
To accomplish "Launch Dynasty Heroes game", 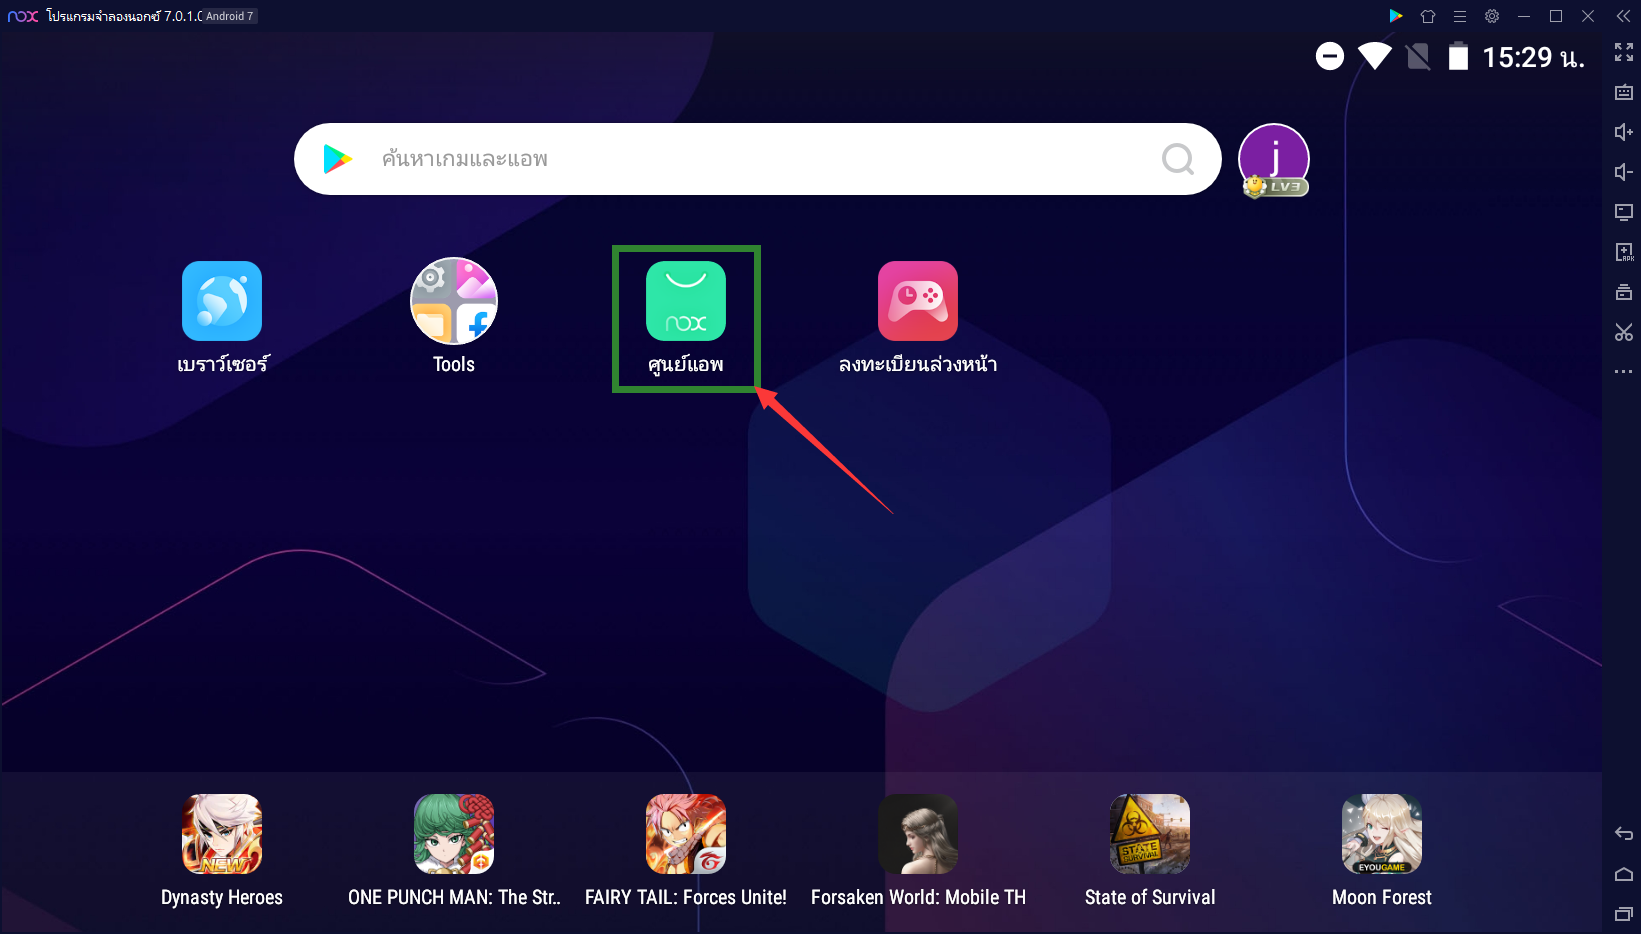I will tap(222, 835).
